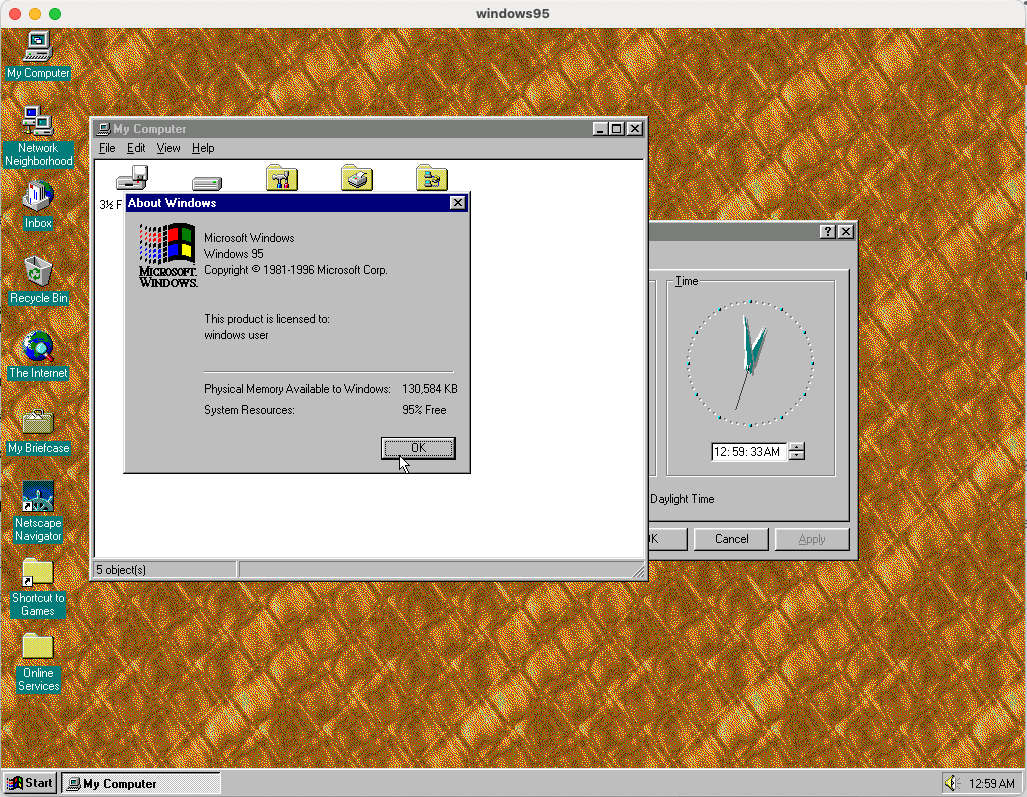Select the Printers folder in My Computer

pos(357,179)
